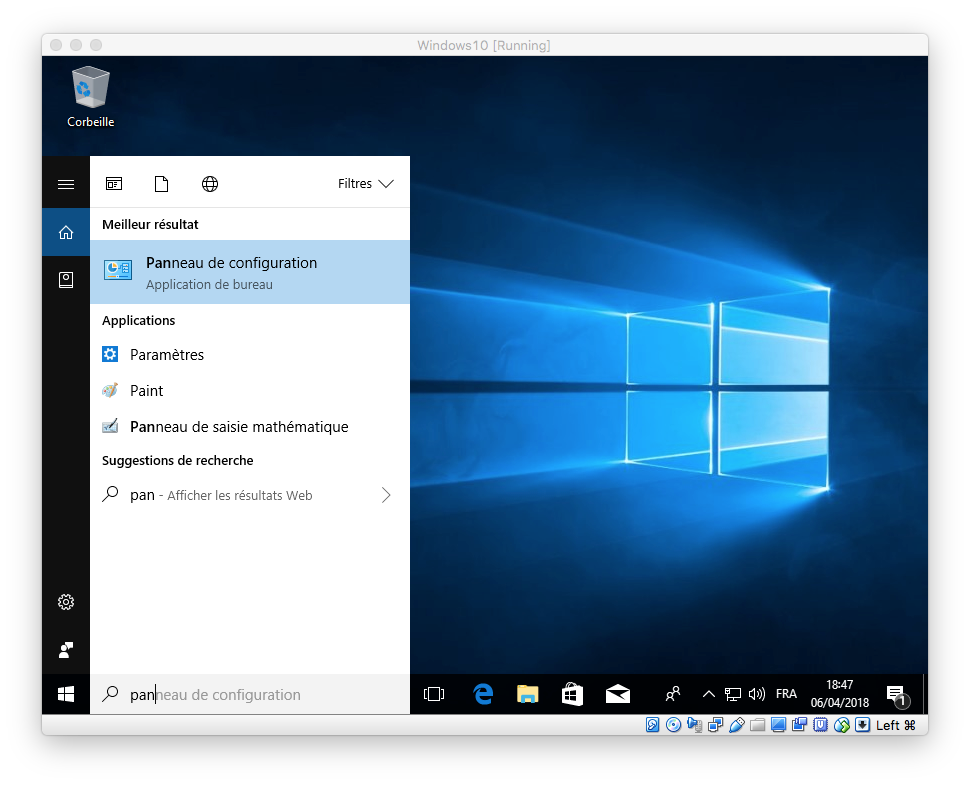Click the Meilleur résultat heading
The width and height of the screenshot is (970, 785).
150,225
